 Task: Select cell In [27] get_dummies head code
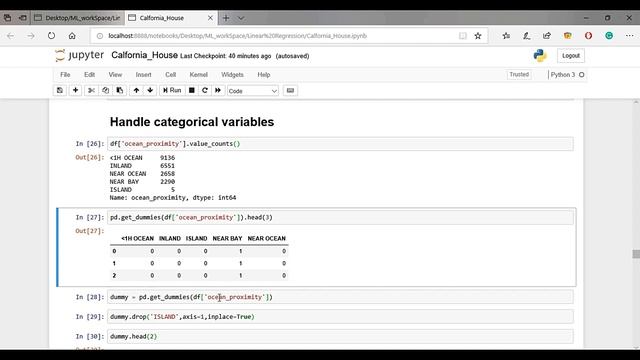(340, 217)
